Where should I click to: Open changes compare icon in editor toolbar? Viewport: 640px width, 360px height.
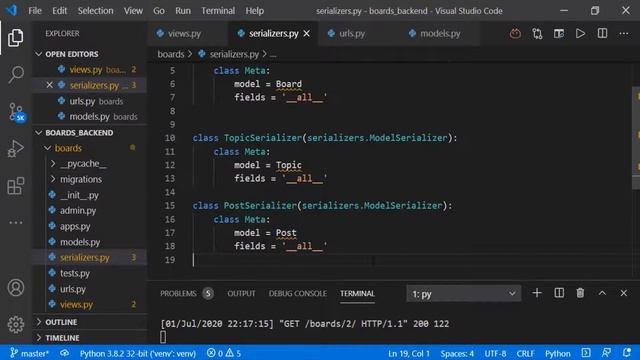click(537, 33)
